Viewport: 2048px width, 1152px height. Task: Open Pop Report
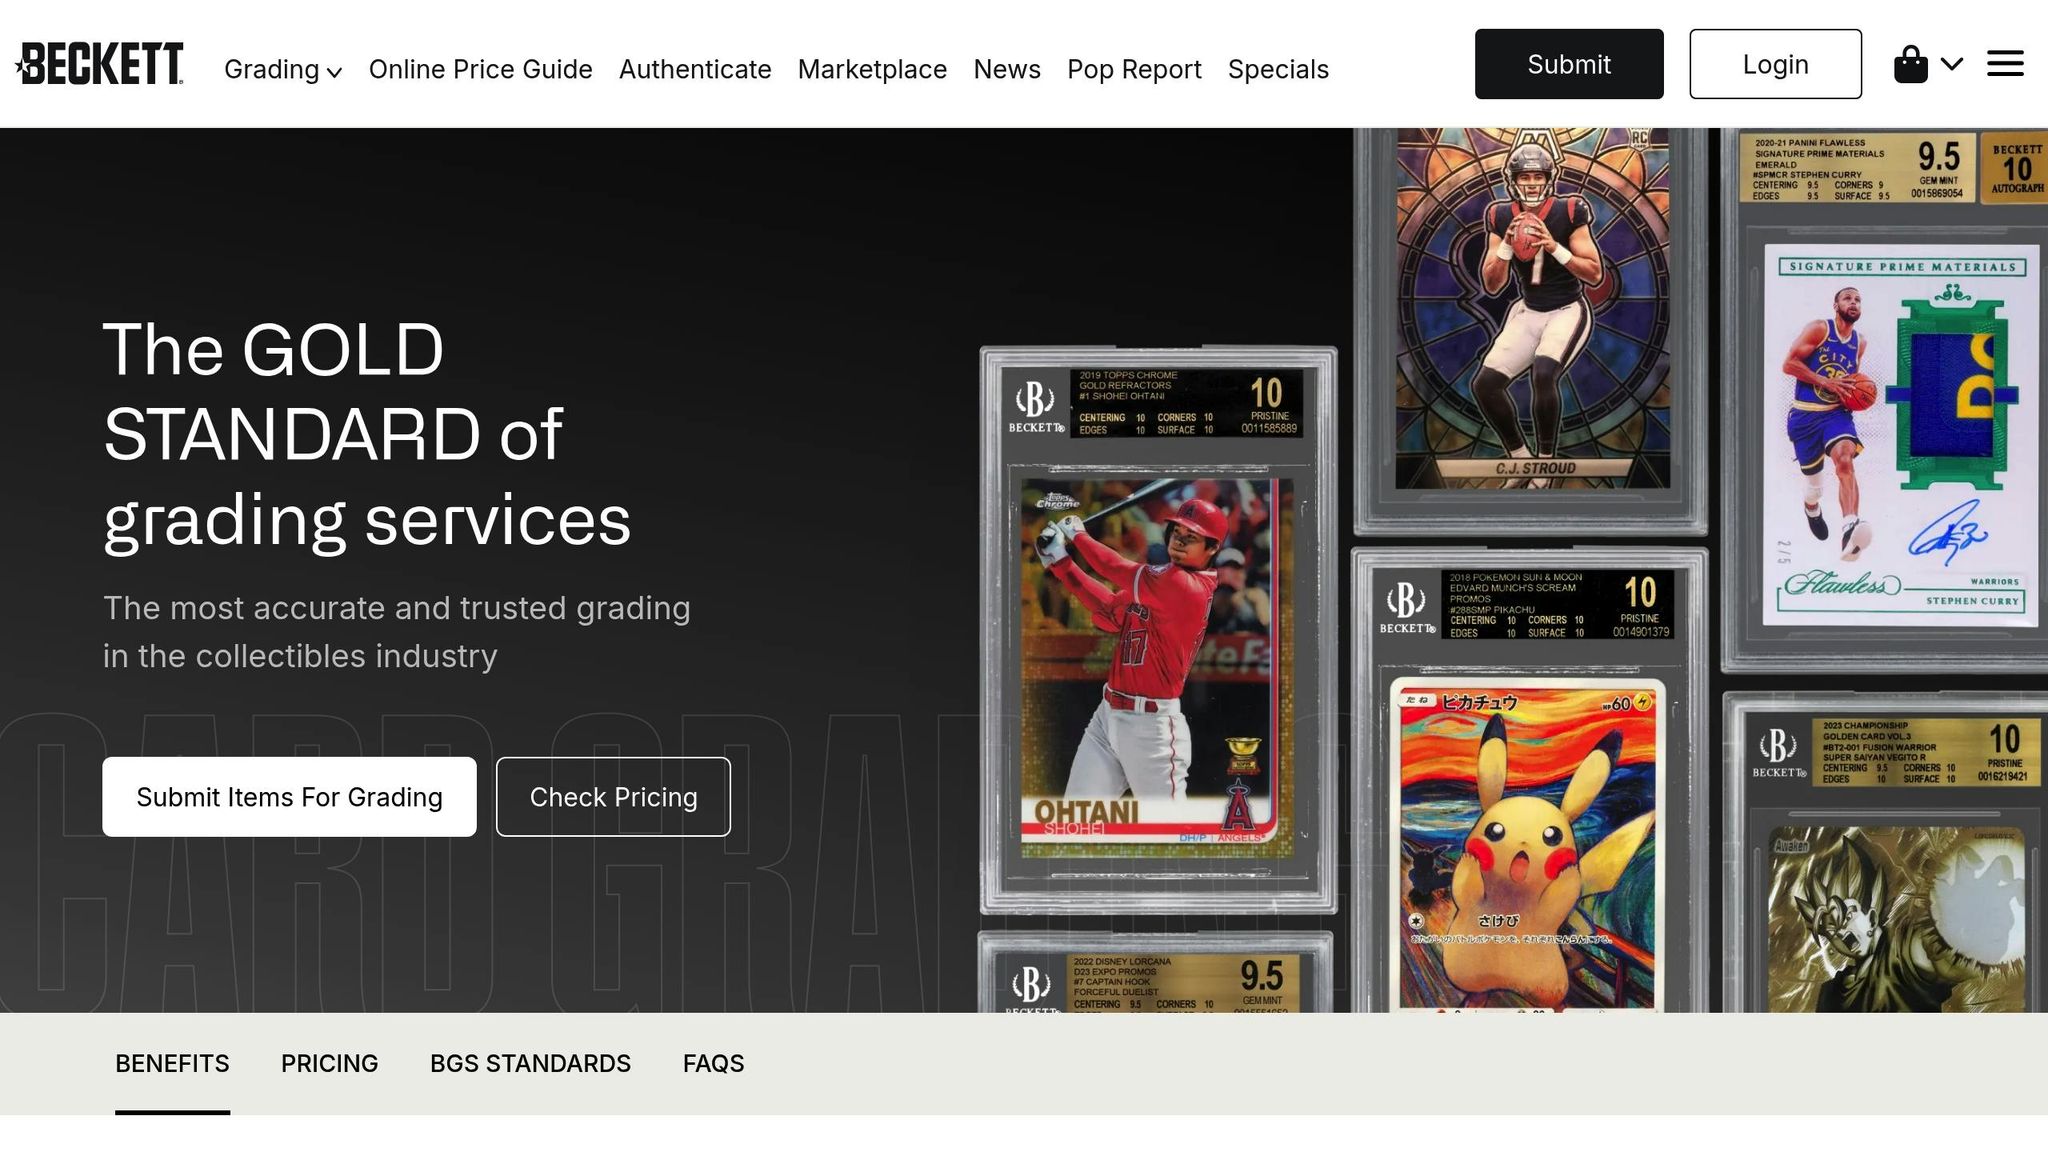coord(1134,69)
